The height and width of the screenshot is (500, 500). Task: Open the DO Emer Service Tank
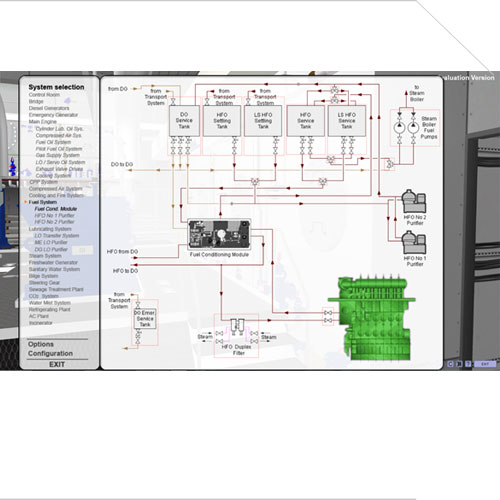click(x=145, y=319)
